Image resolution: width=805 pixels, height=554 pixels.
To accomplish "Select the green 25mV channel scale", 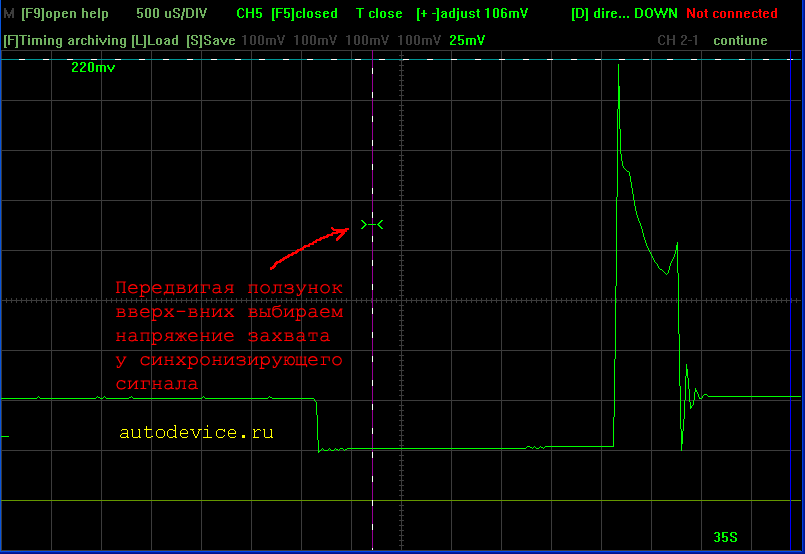I will (467, 40).
